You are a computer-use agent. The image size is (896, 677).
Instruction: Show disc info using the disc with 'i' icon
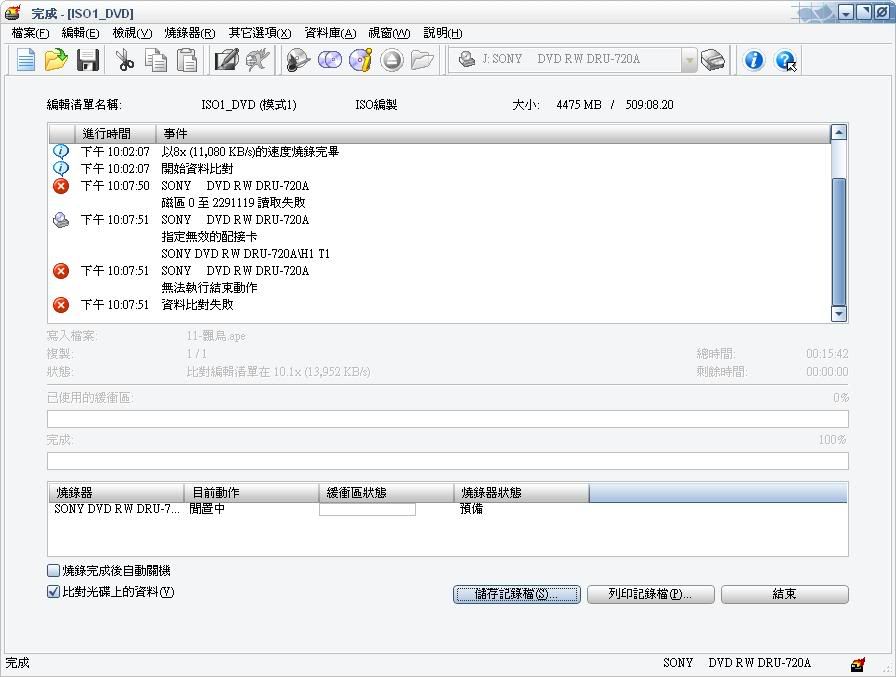pyautogui.click(x=361, y=59)
